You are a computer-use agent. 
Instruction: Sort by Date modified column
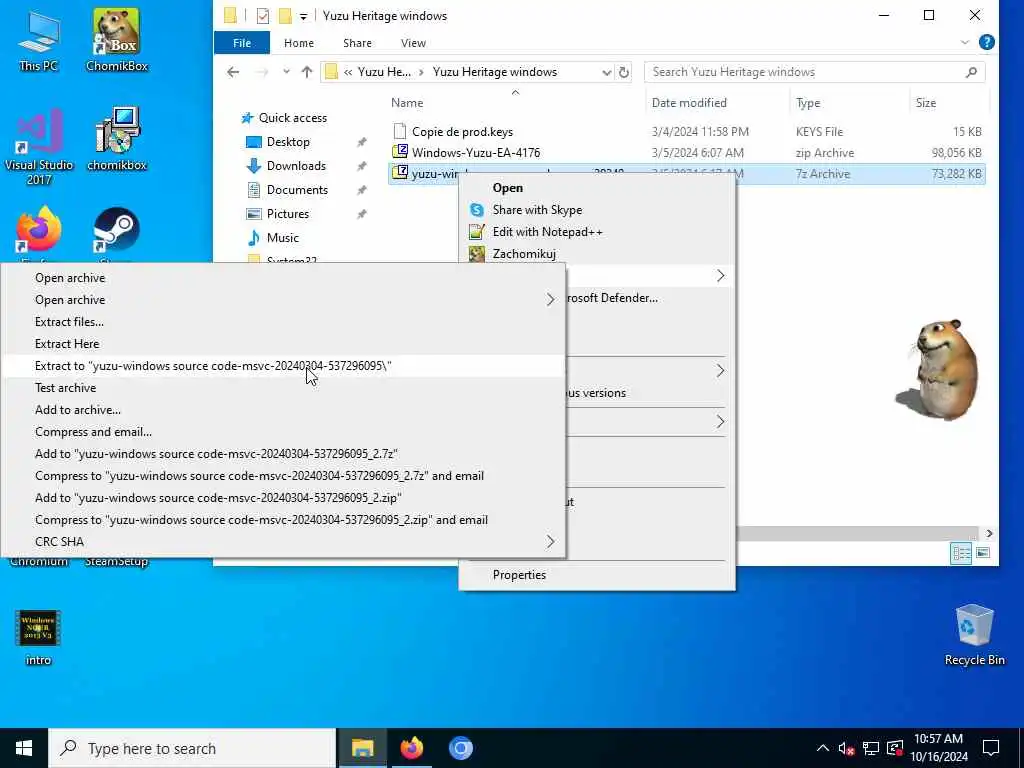(689, 103)
